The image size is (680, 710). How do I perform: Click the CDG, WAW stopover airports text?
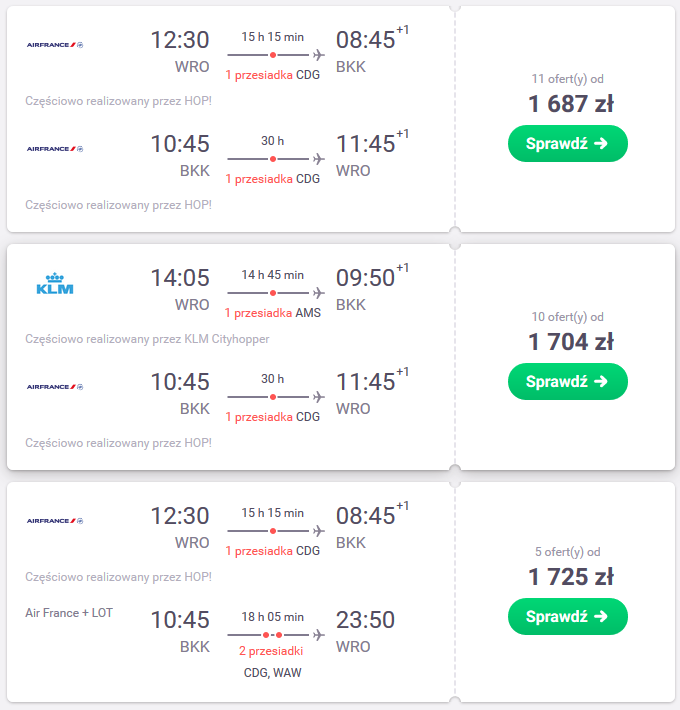coord(273,672)
